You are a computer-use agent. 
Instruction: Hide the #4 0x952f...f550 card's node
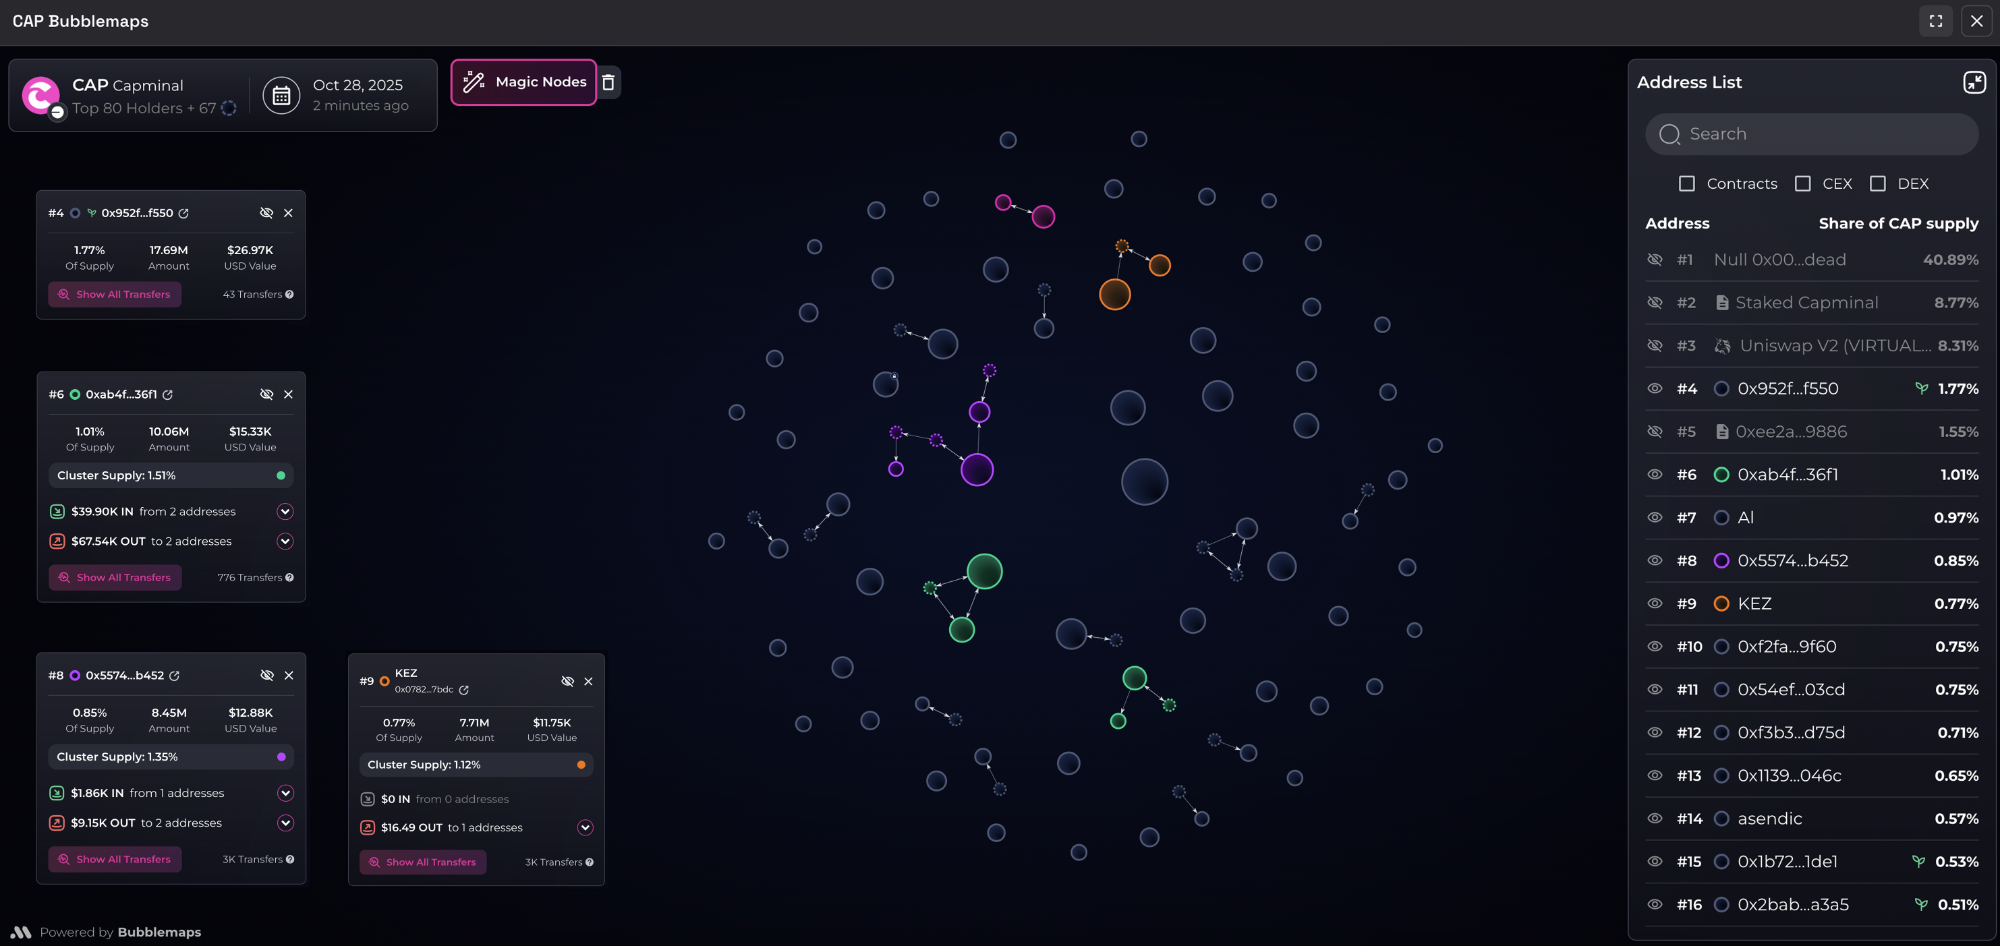tap(266, 213)
